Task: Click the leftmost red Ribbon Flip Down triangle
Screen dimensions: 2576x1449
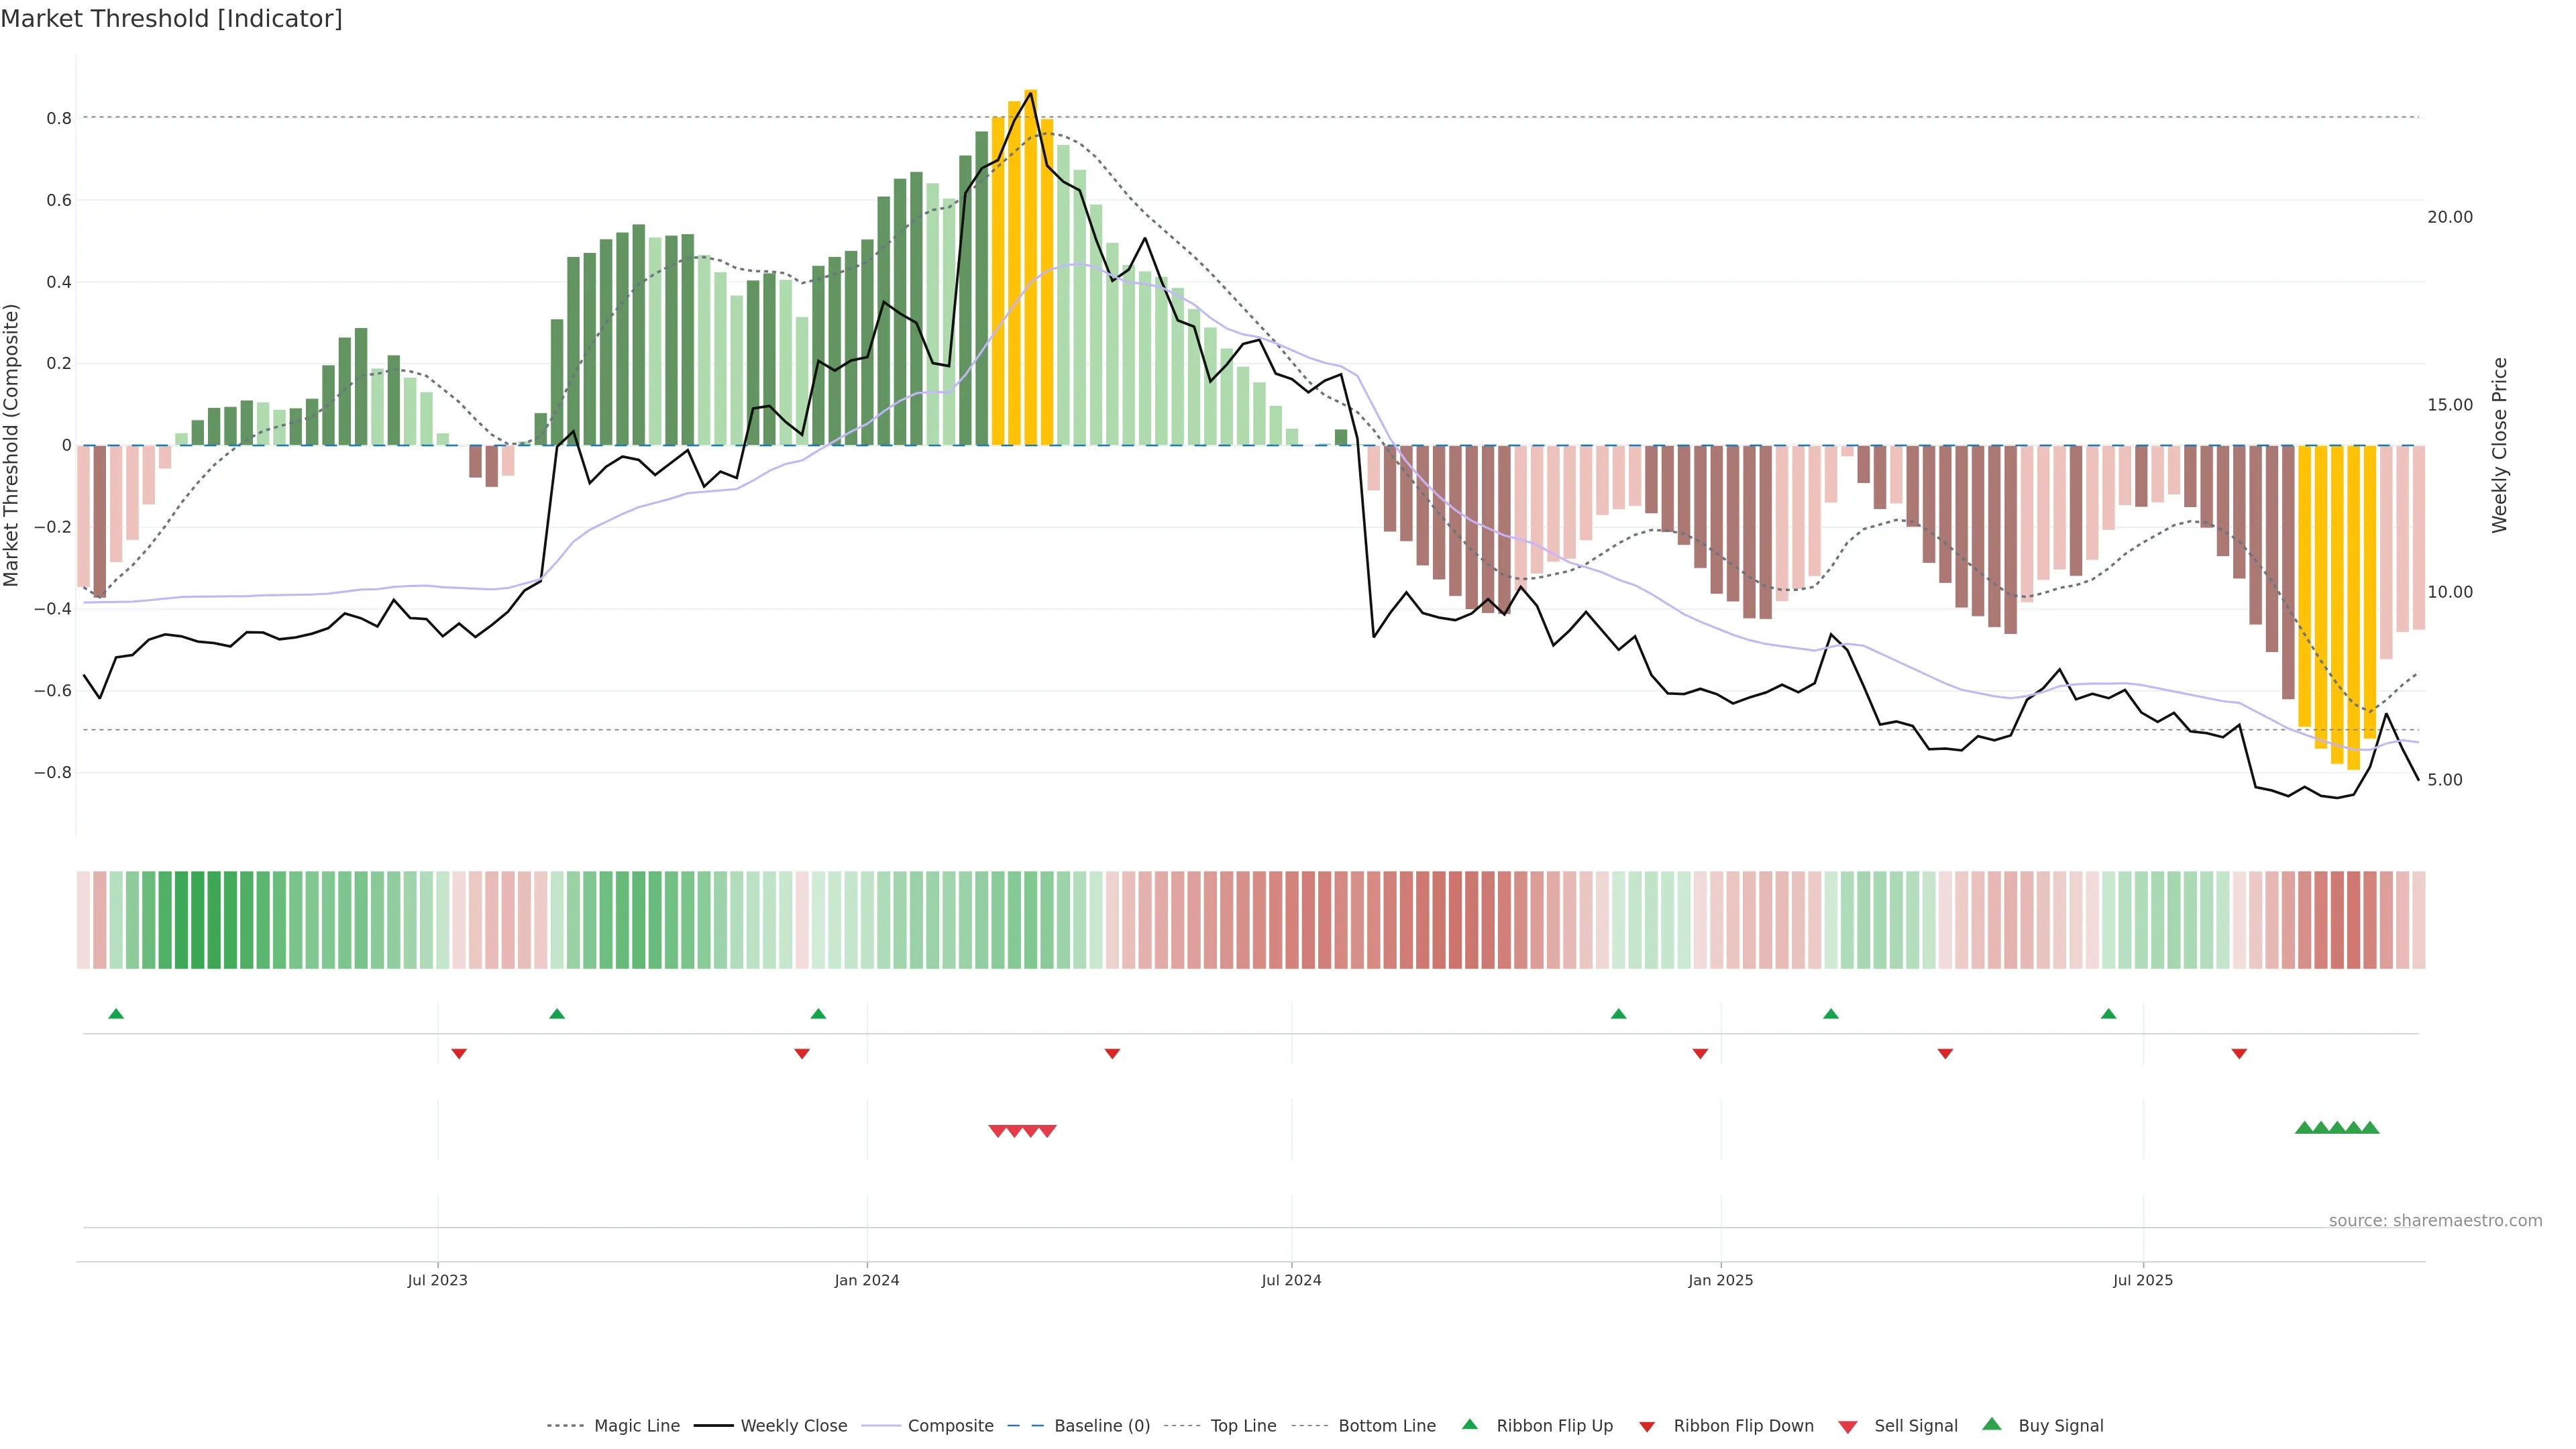Action: [x=459, y=1054]
